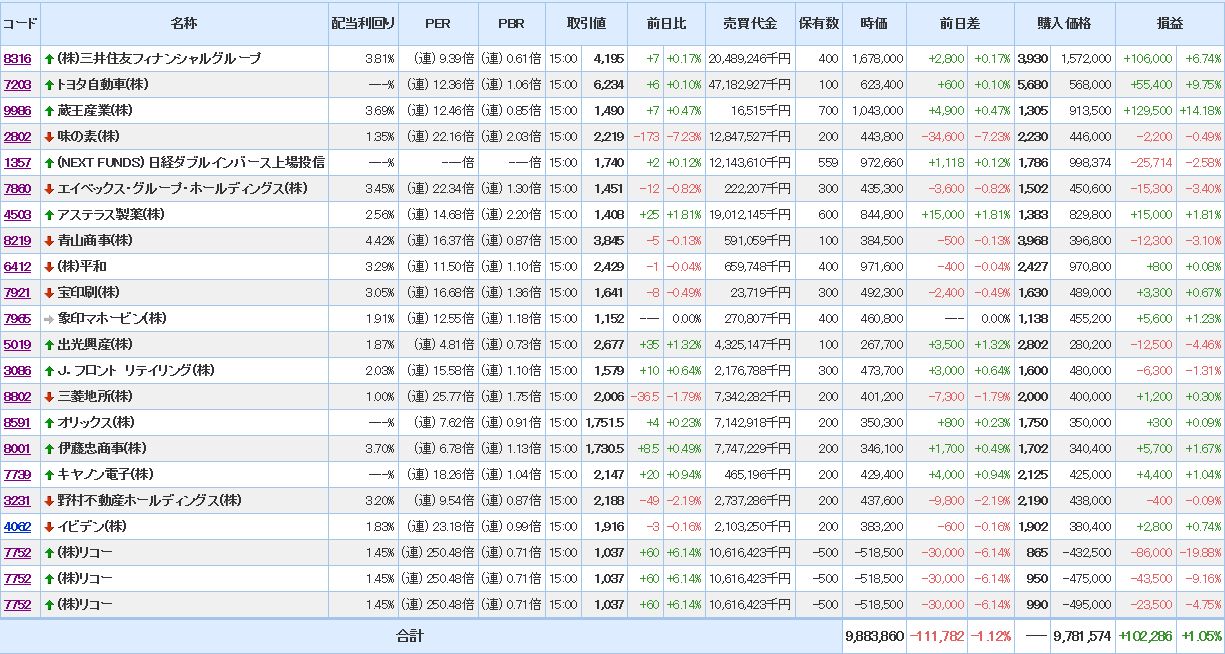Viewport: 1225px width, 654px height.
Task: Open stock code 7203 link
Action: [17, 85]
